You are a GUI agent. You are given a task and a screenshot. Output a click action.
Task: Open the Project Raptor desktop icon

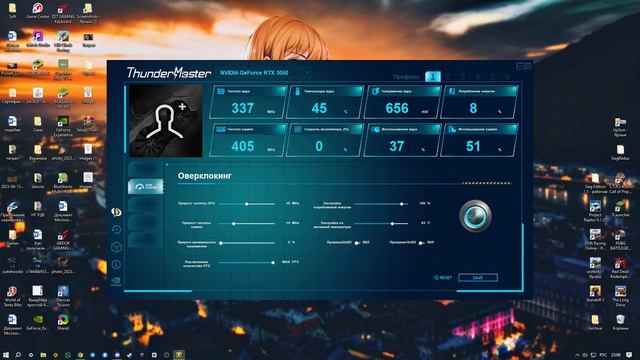coord(595,211)
